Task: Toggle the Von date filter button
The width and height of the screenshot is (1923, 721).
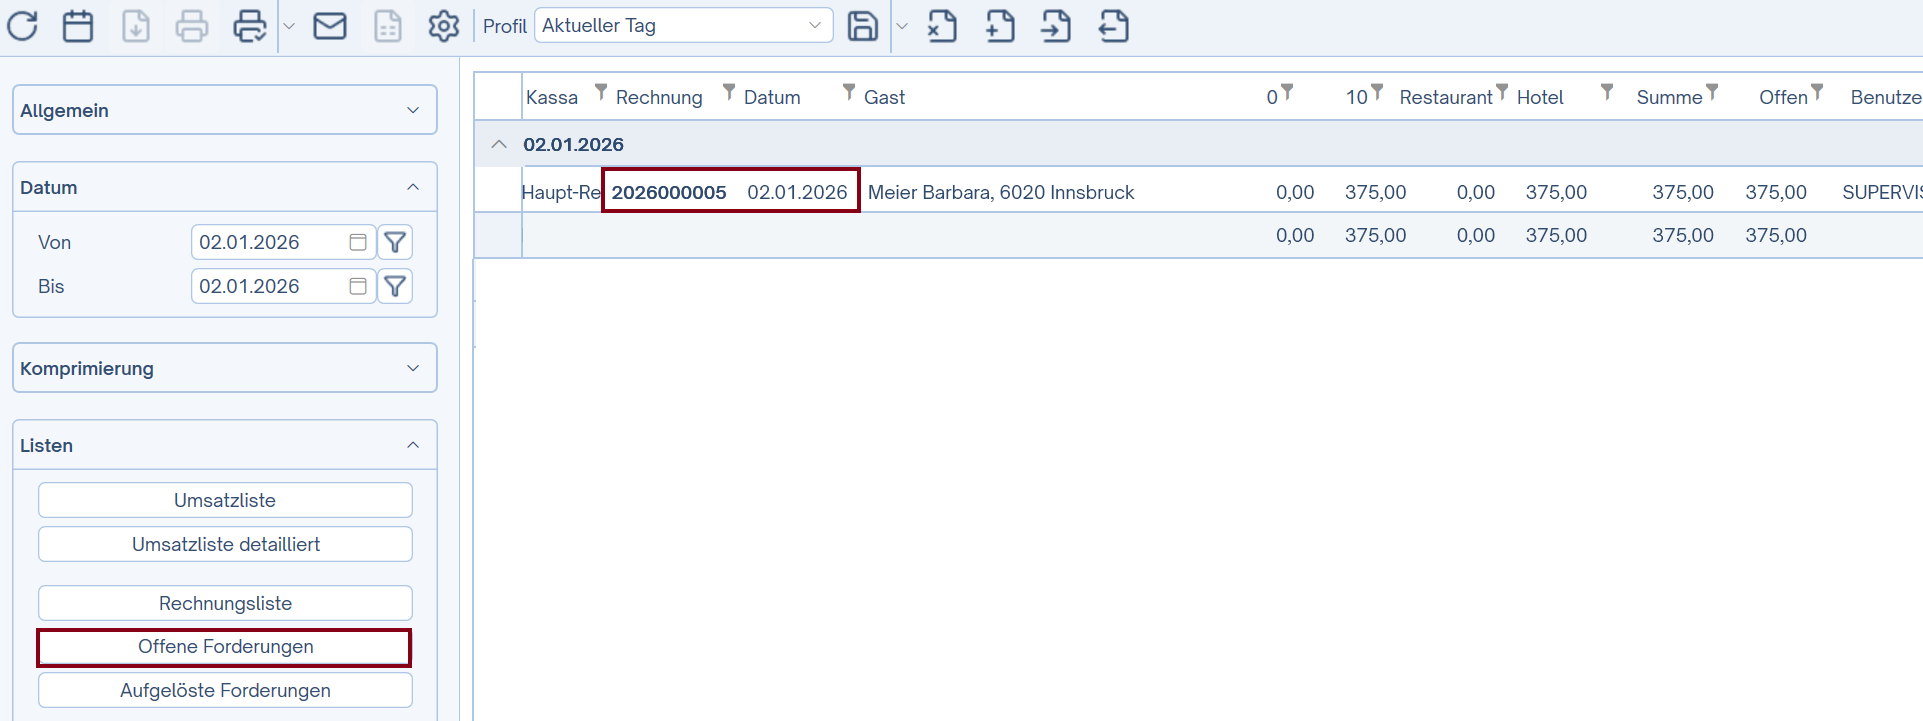Action: [x=395, y=242]
